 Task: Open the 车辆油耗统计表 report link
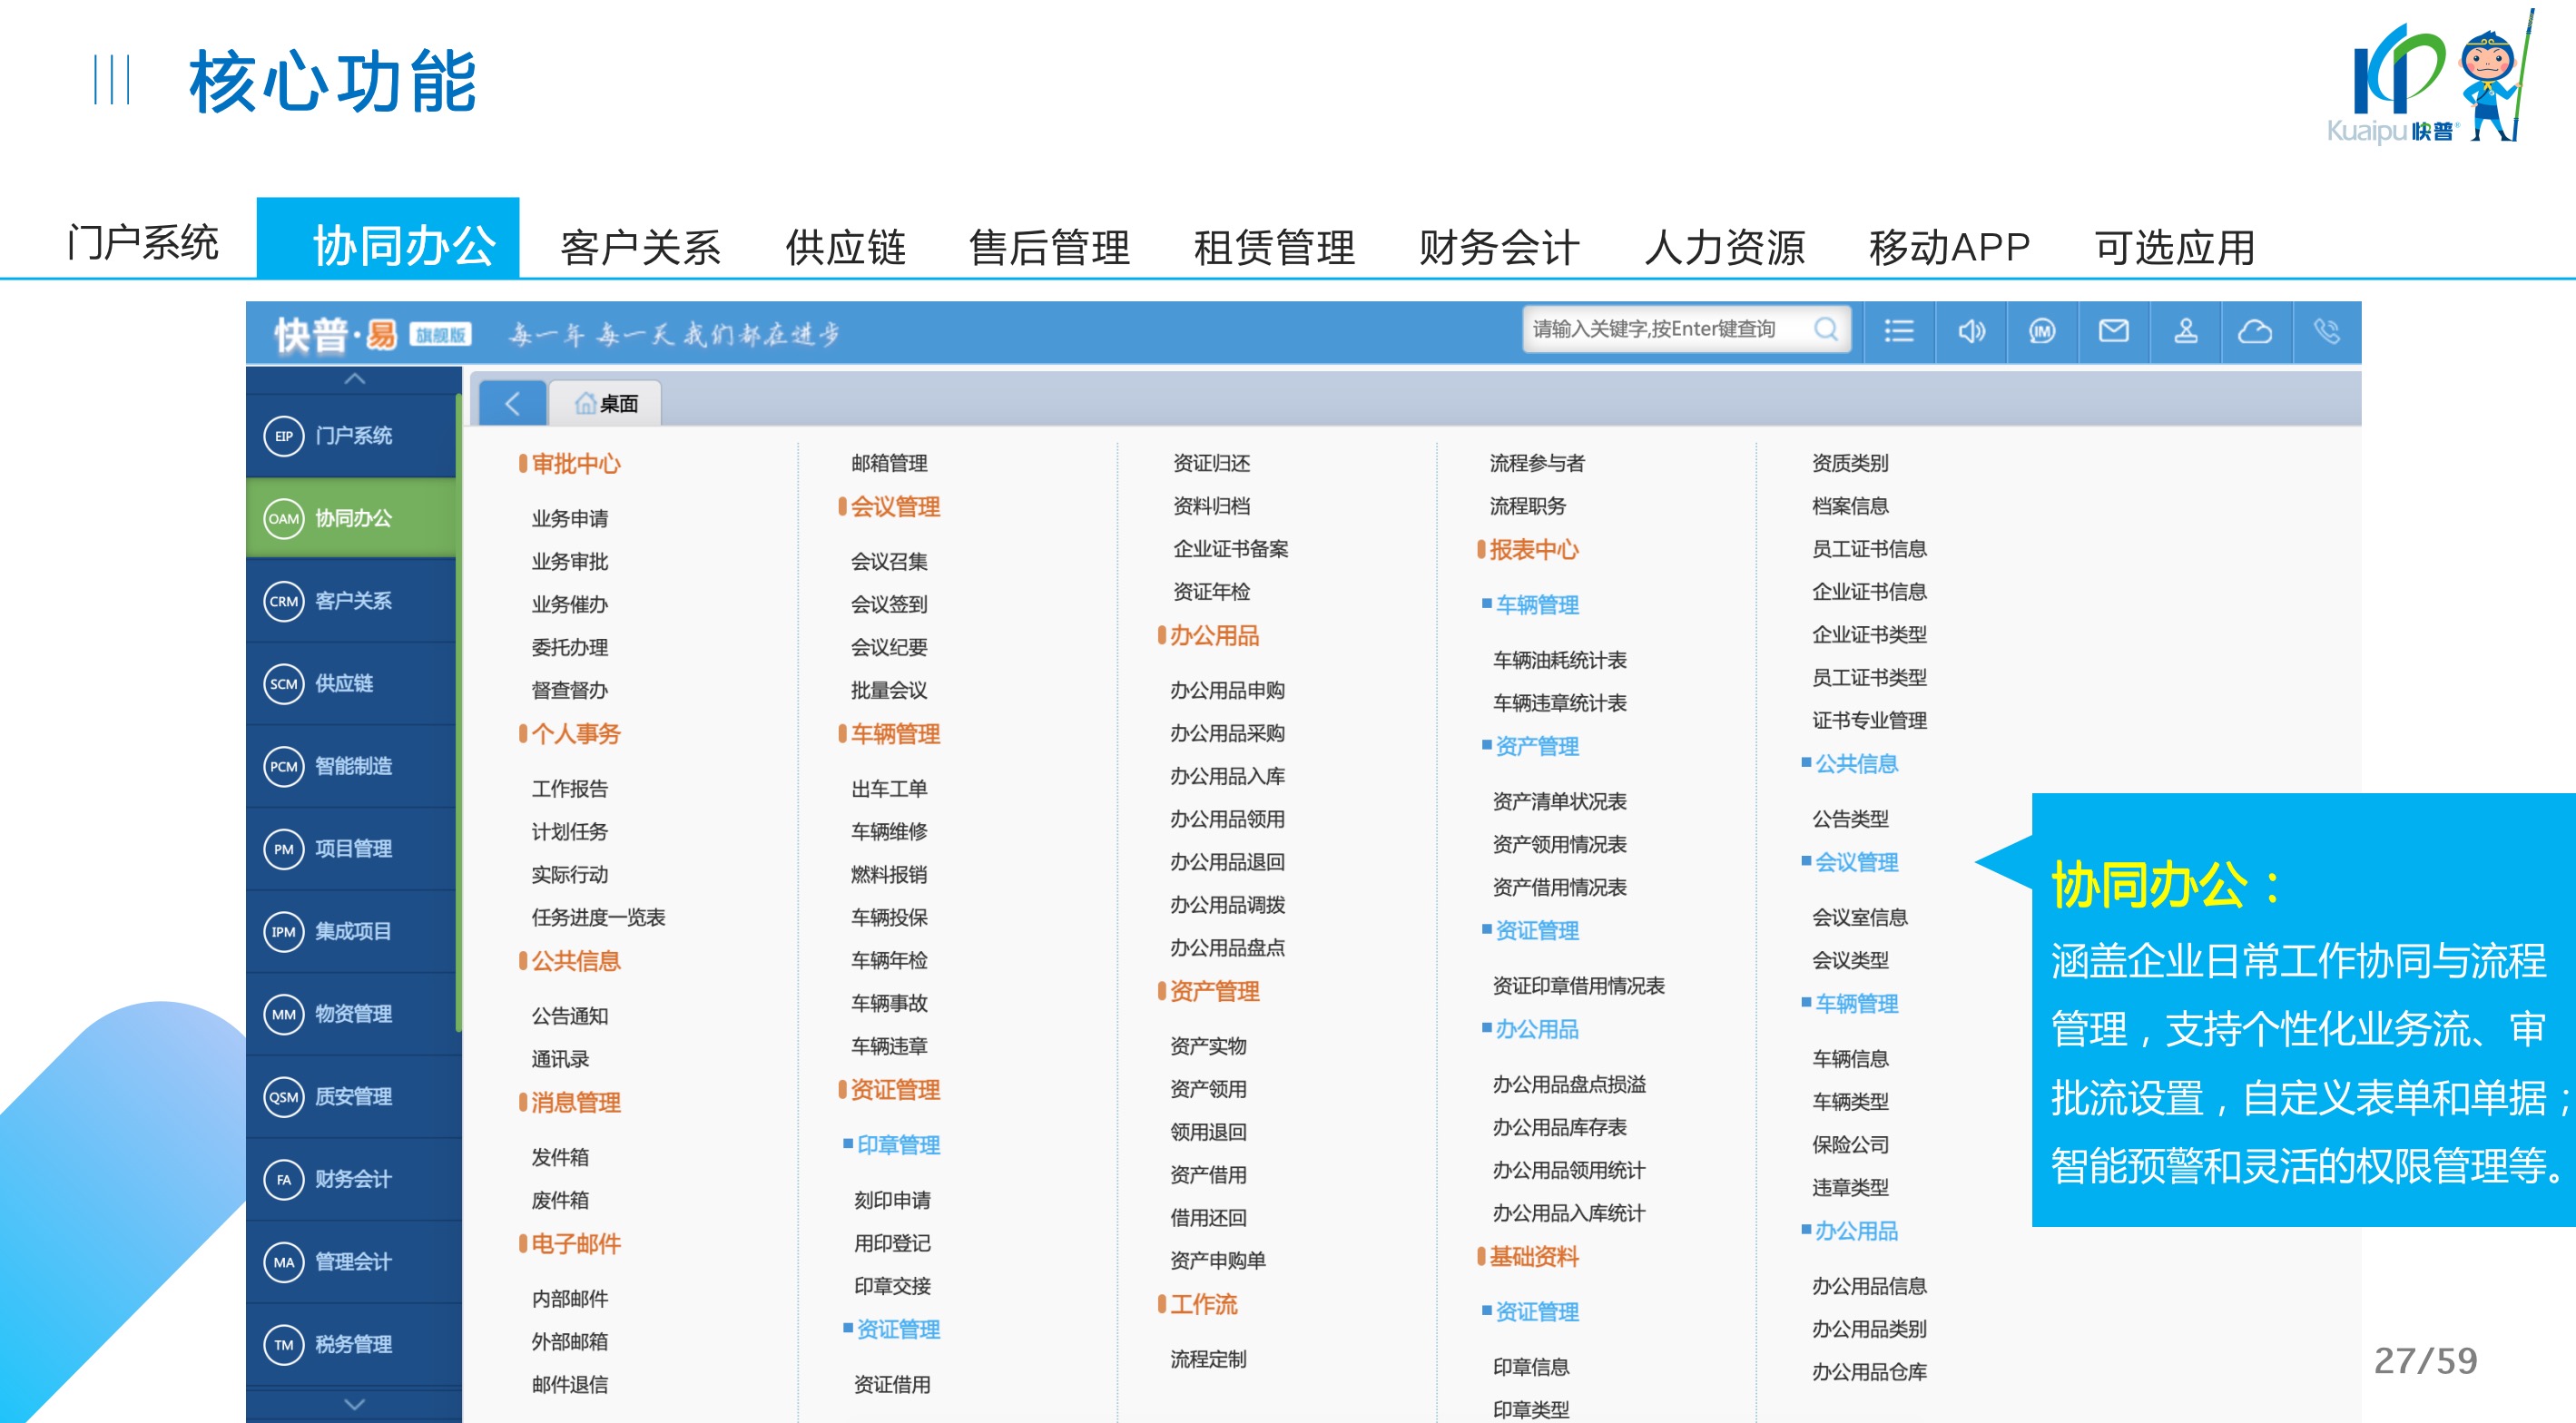coord(1559,660)
